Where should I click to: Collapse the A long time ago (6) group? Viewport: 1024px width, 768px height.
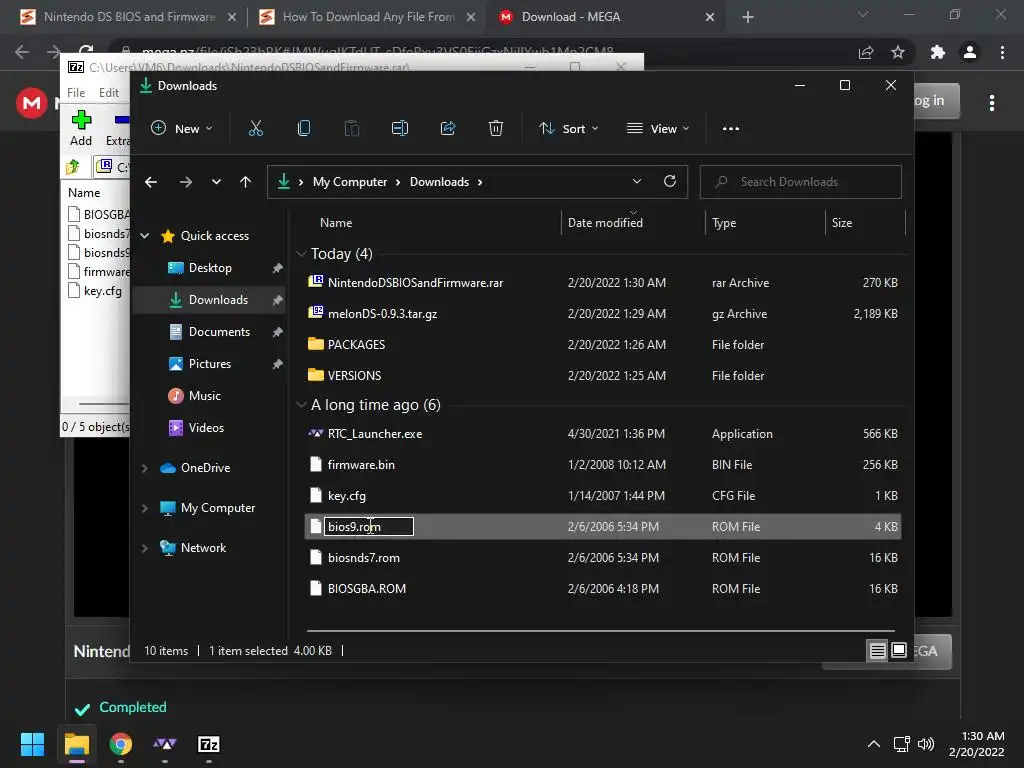click(x=301, y=405)
